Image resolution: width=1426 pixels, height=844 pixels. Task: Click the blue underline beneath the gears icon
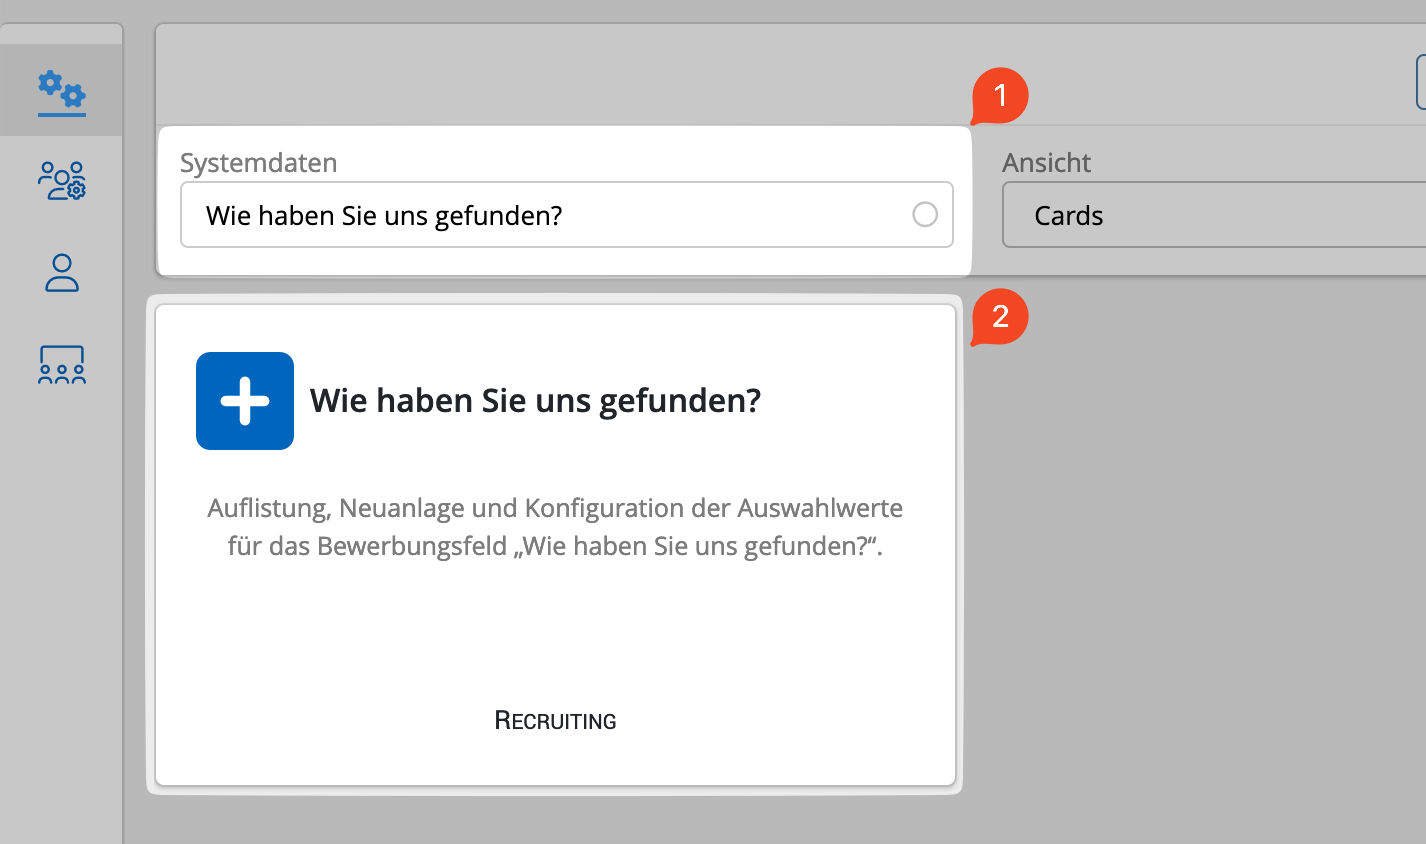(62, 115)
